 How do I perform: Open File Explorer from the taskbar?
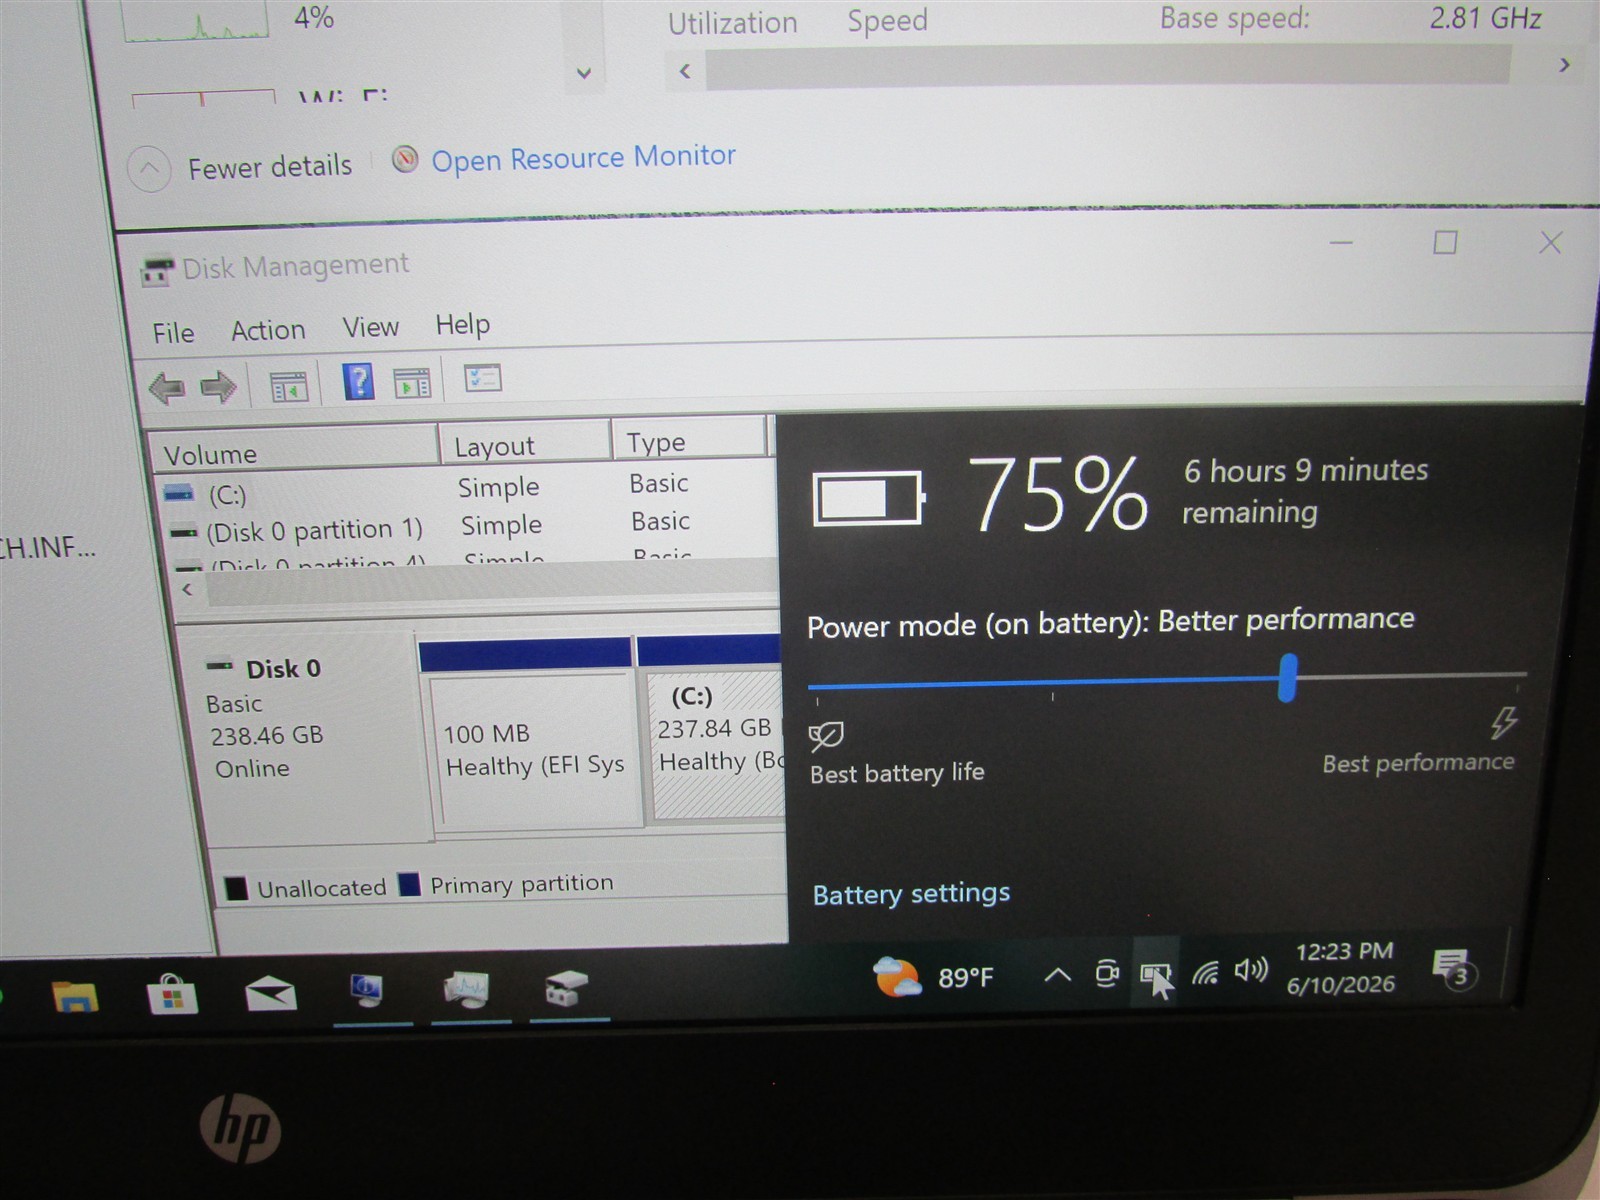point(75,996)
